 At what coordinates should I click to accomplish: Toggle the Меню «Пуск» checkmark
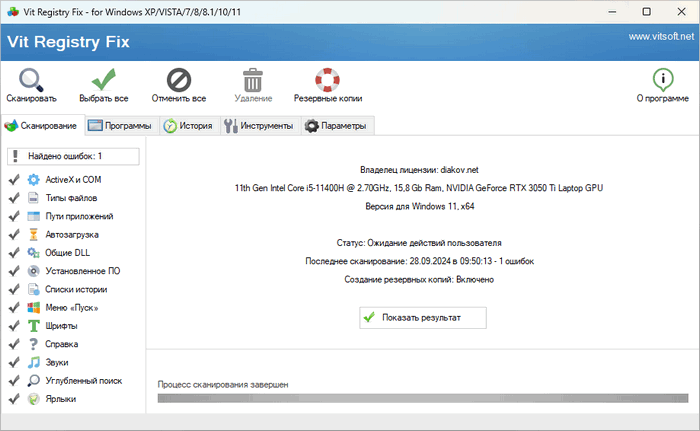pyautogui.click(x=14, y=308)
